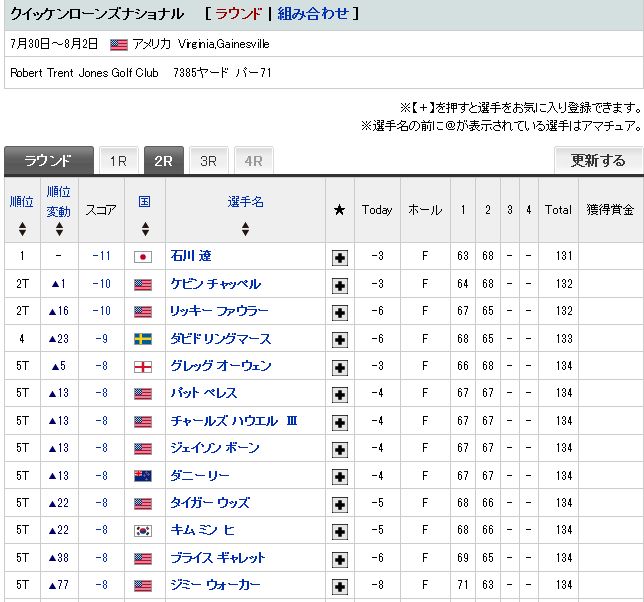Click USA flag in タイガー ウッズ row

point(143,504)
